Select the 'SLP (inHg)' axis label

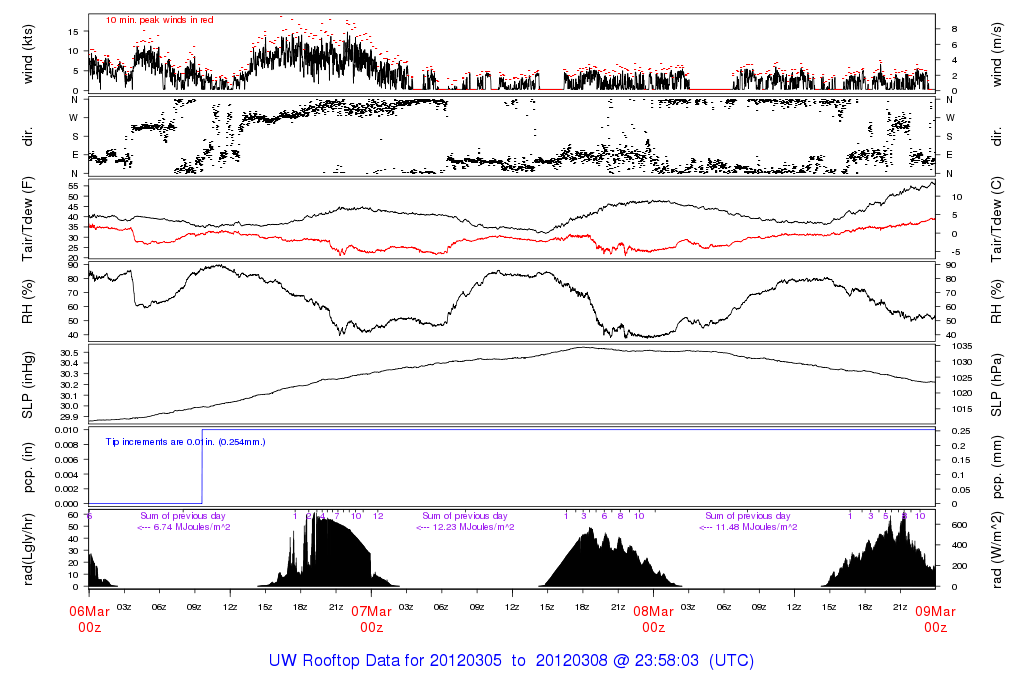[x=27, y=385]
